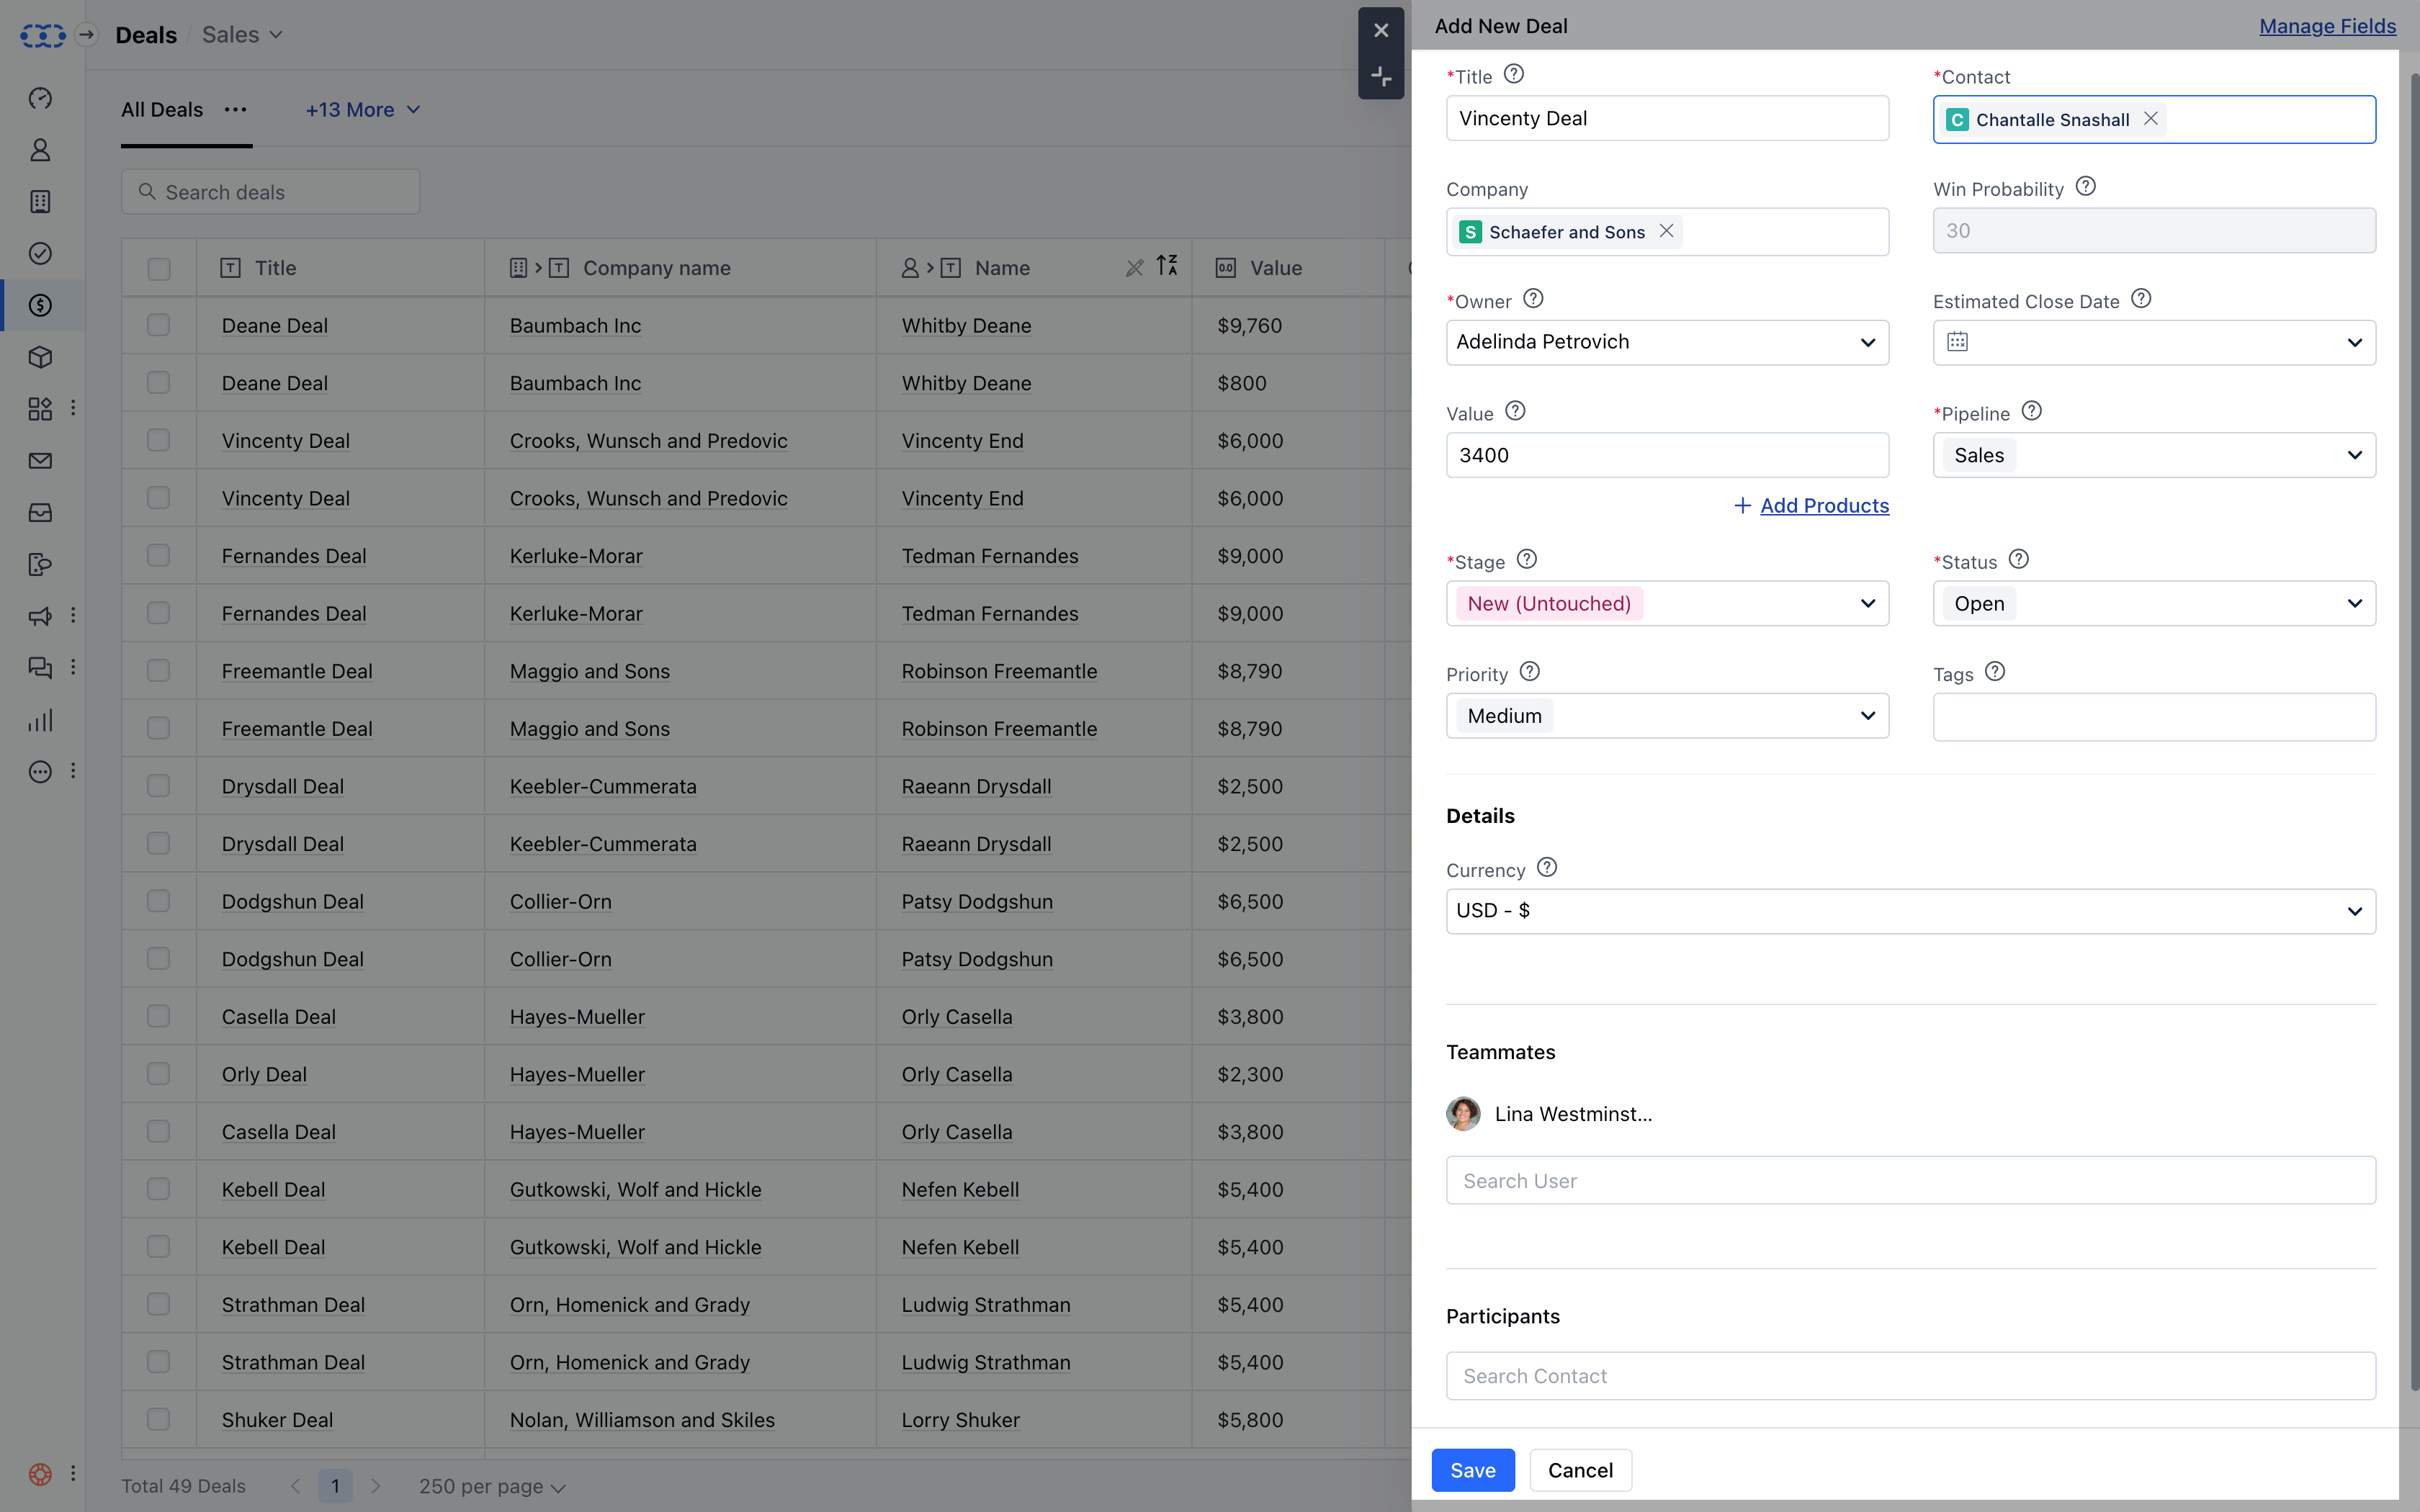
Task: Open the conversations chat icon in sidebar
Action: 40,668
